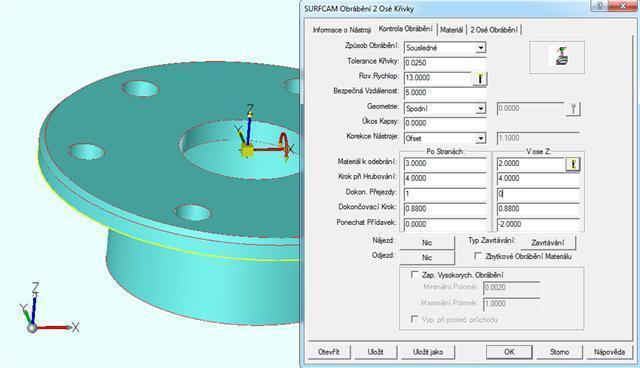The height and width of the screenshot is (368, 640).
Task: Toggle Vyp. při posled. průchodu checkbox
Action: coord(414,319)
